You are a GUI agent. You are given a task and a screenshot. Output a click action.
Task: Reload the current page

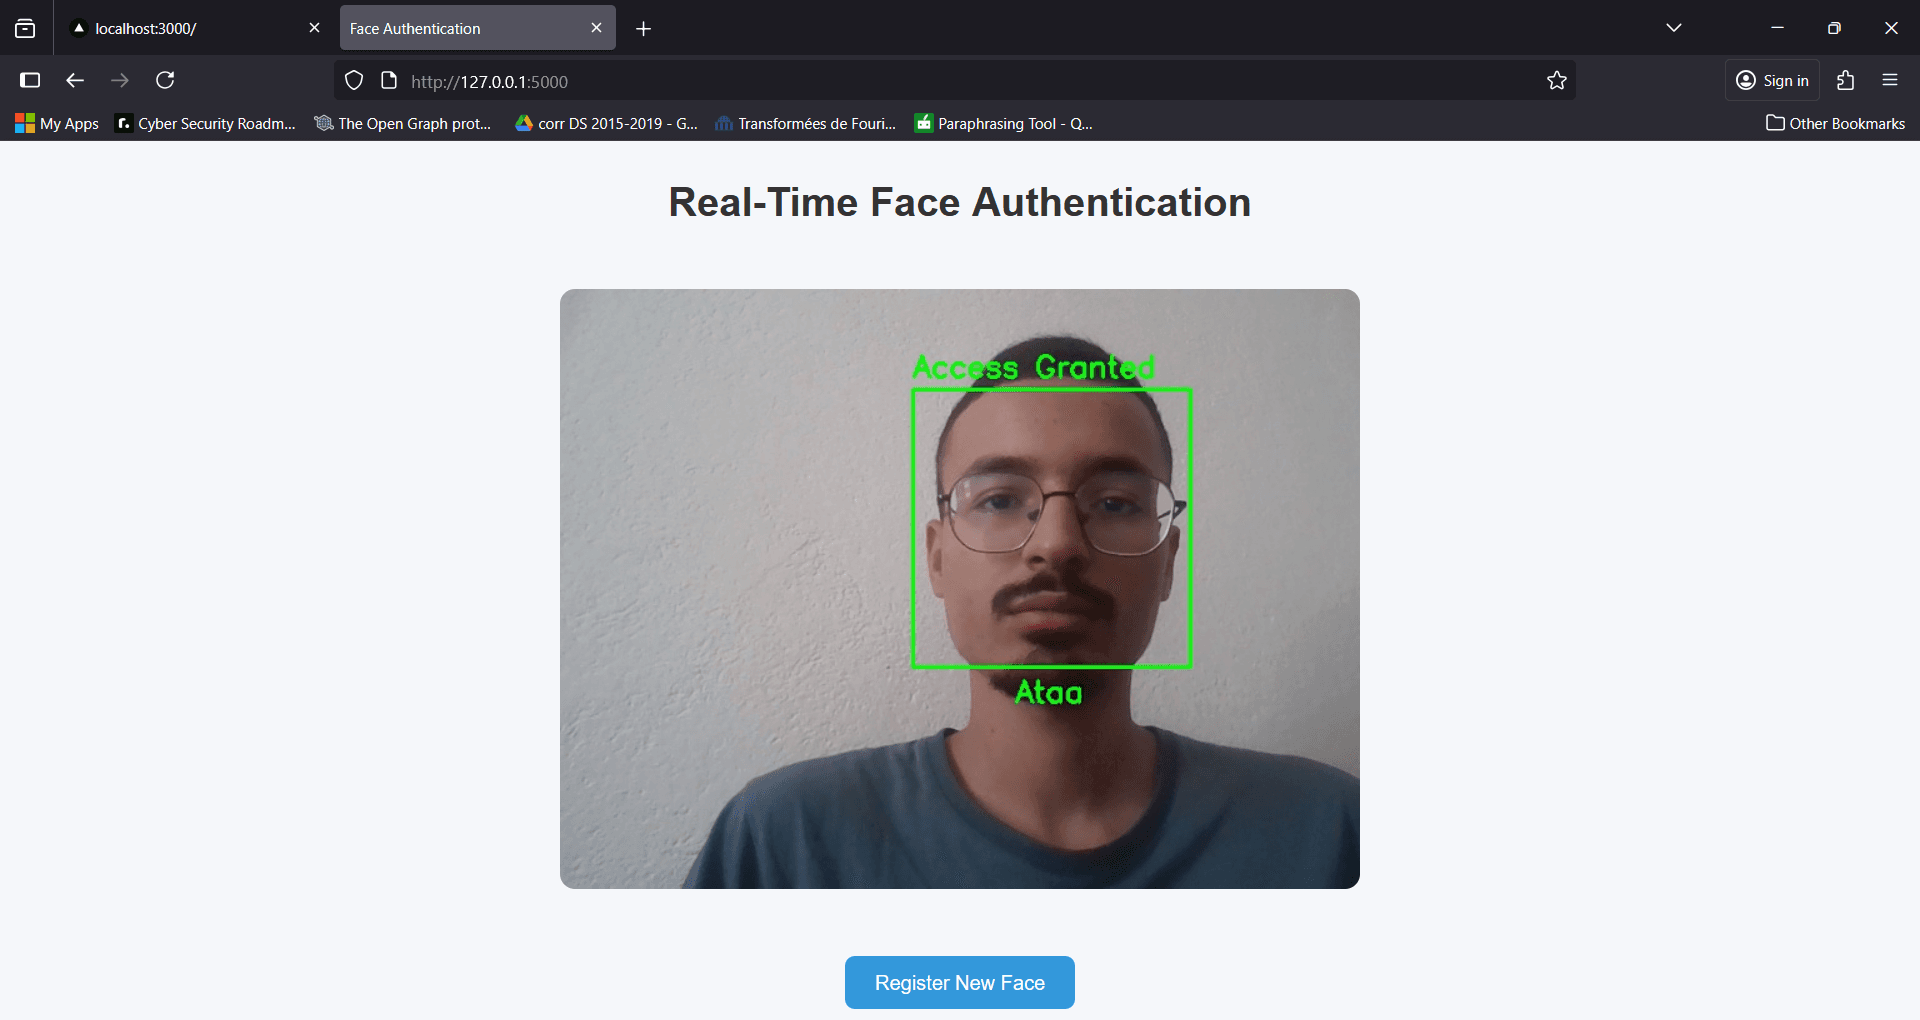point(165,80)
